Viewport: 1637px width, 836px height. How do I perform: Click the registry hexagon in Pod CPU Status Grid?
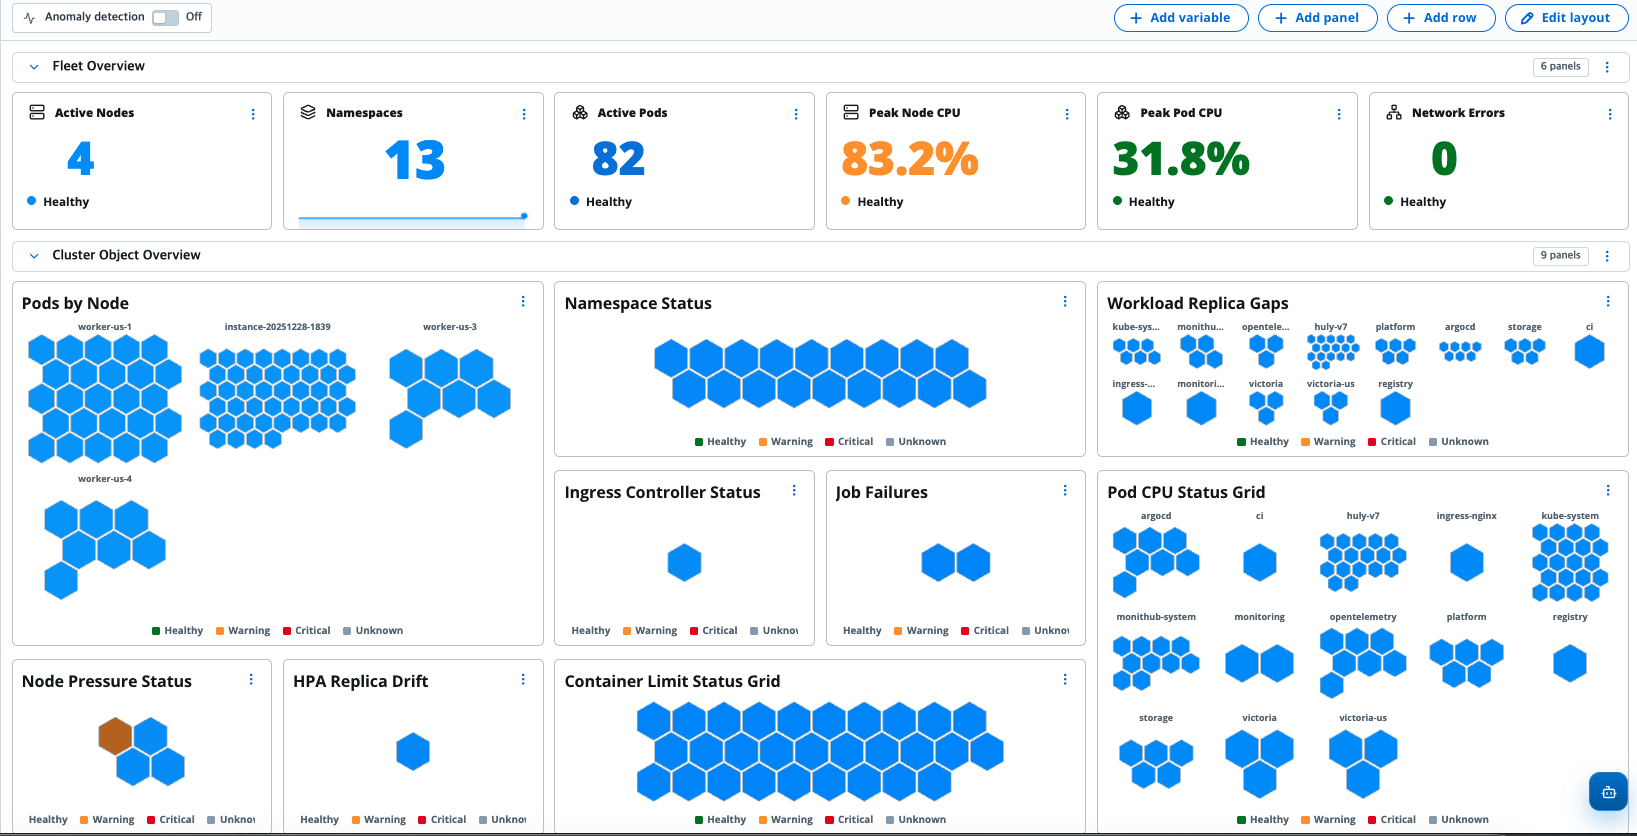[x=1570, y=664]
